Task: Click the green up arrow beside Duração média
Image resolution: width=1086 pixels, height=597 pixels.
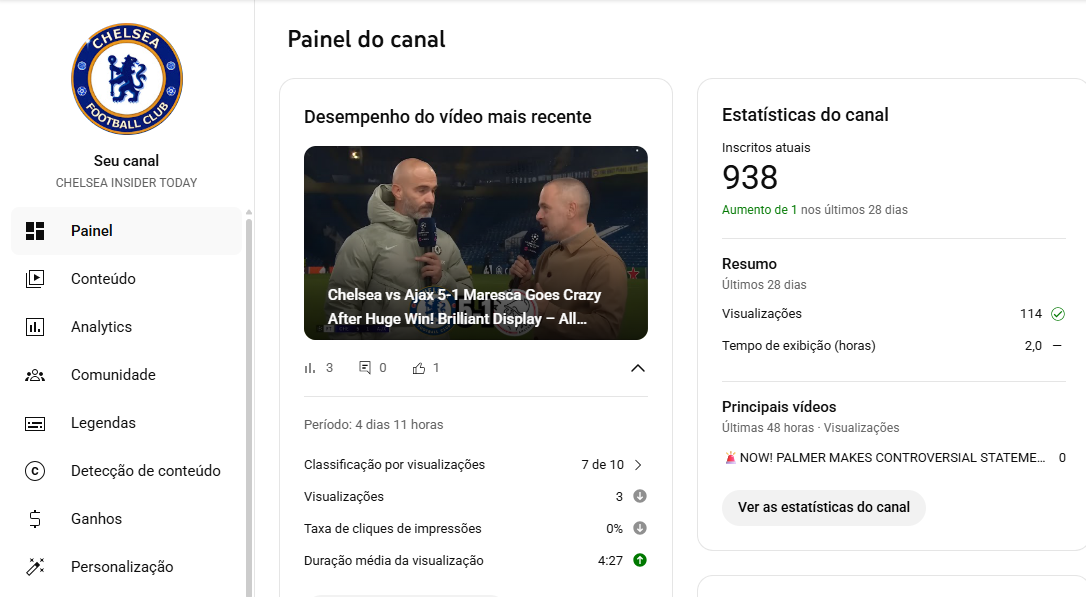Action: tap(640, 560)
